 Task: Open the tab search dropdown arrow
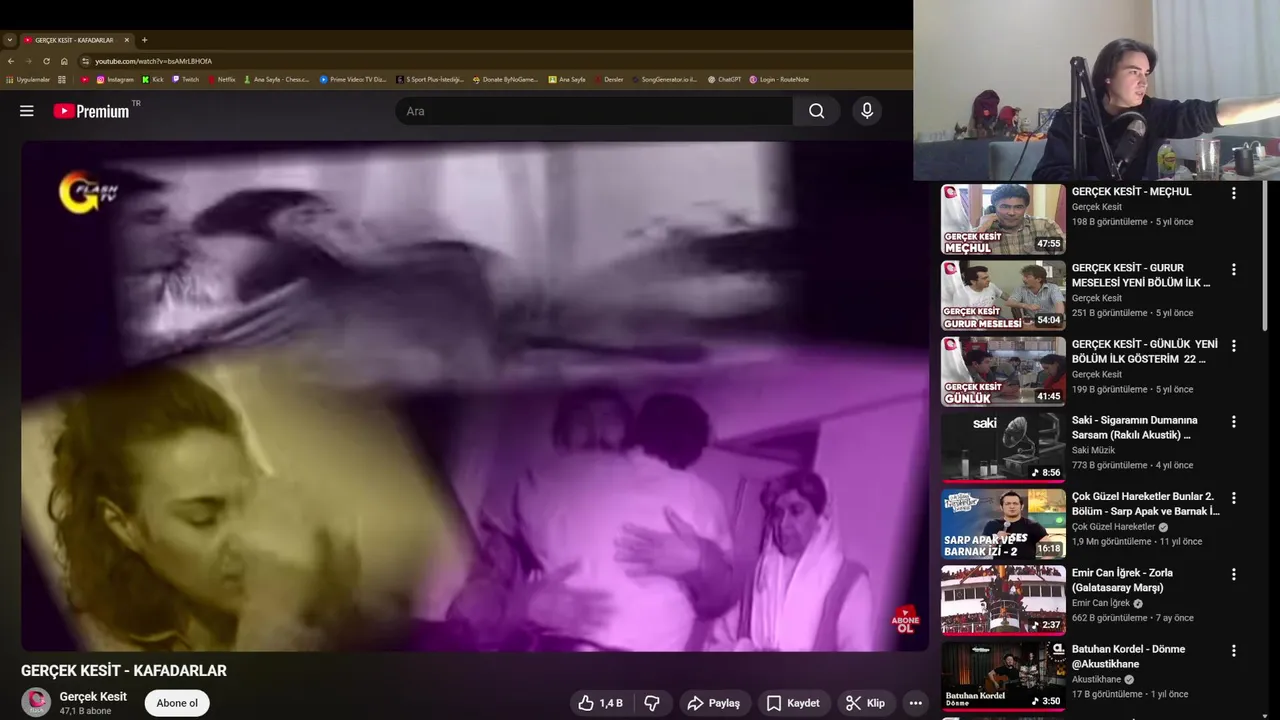tap(9, 40)
